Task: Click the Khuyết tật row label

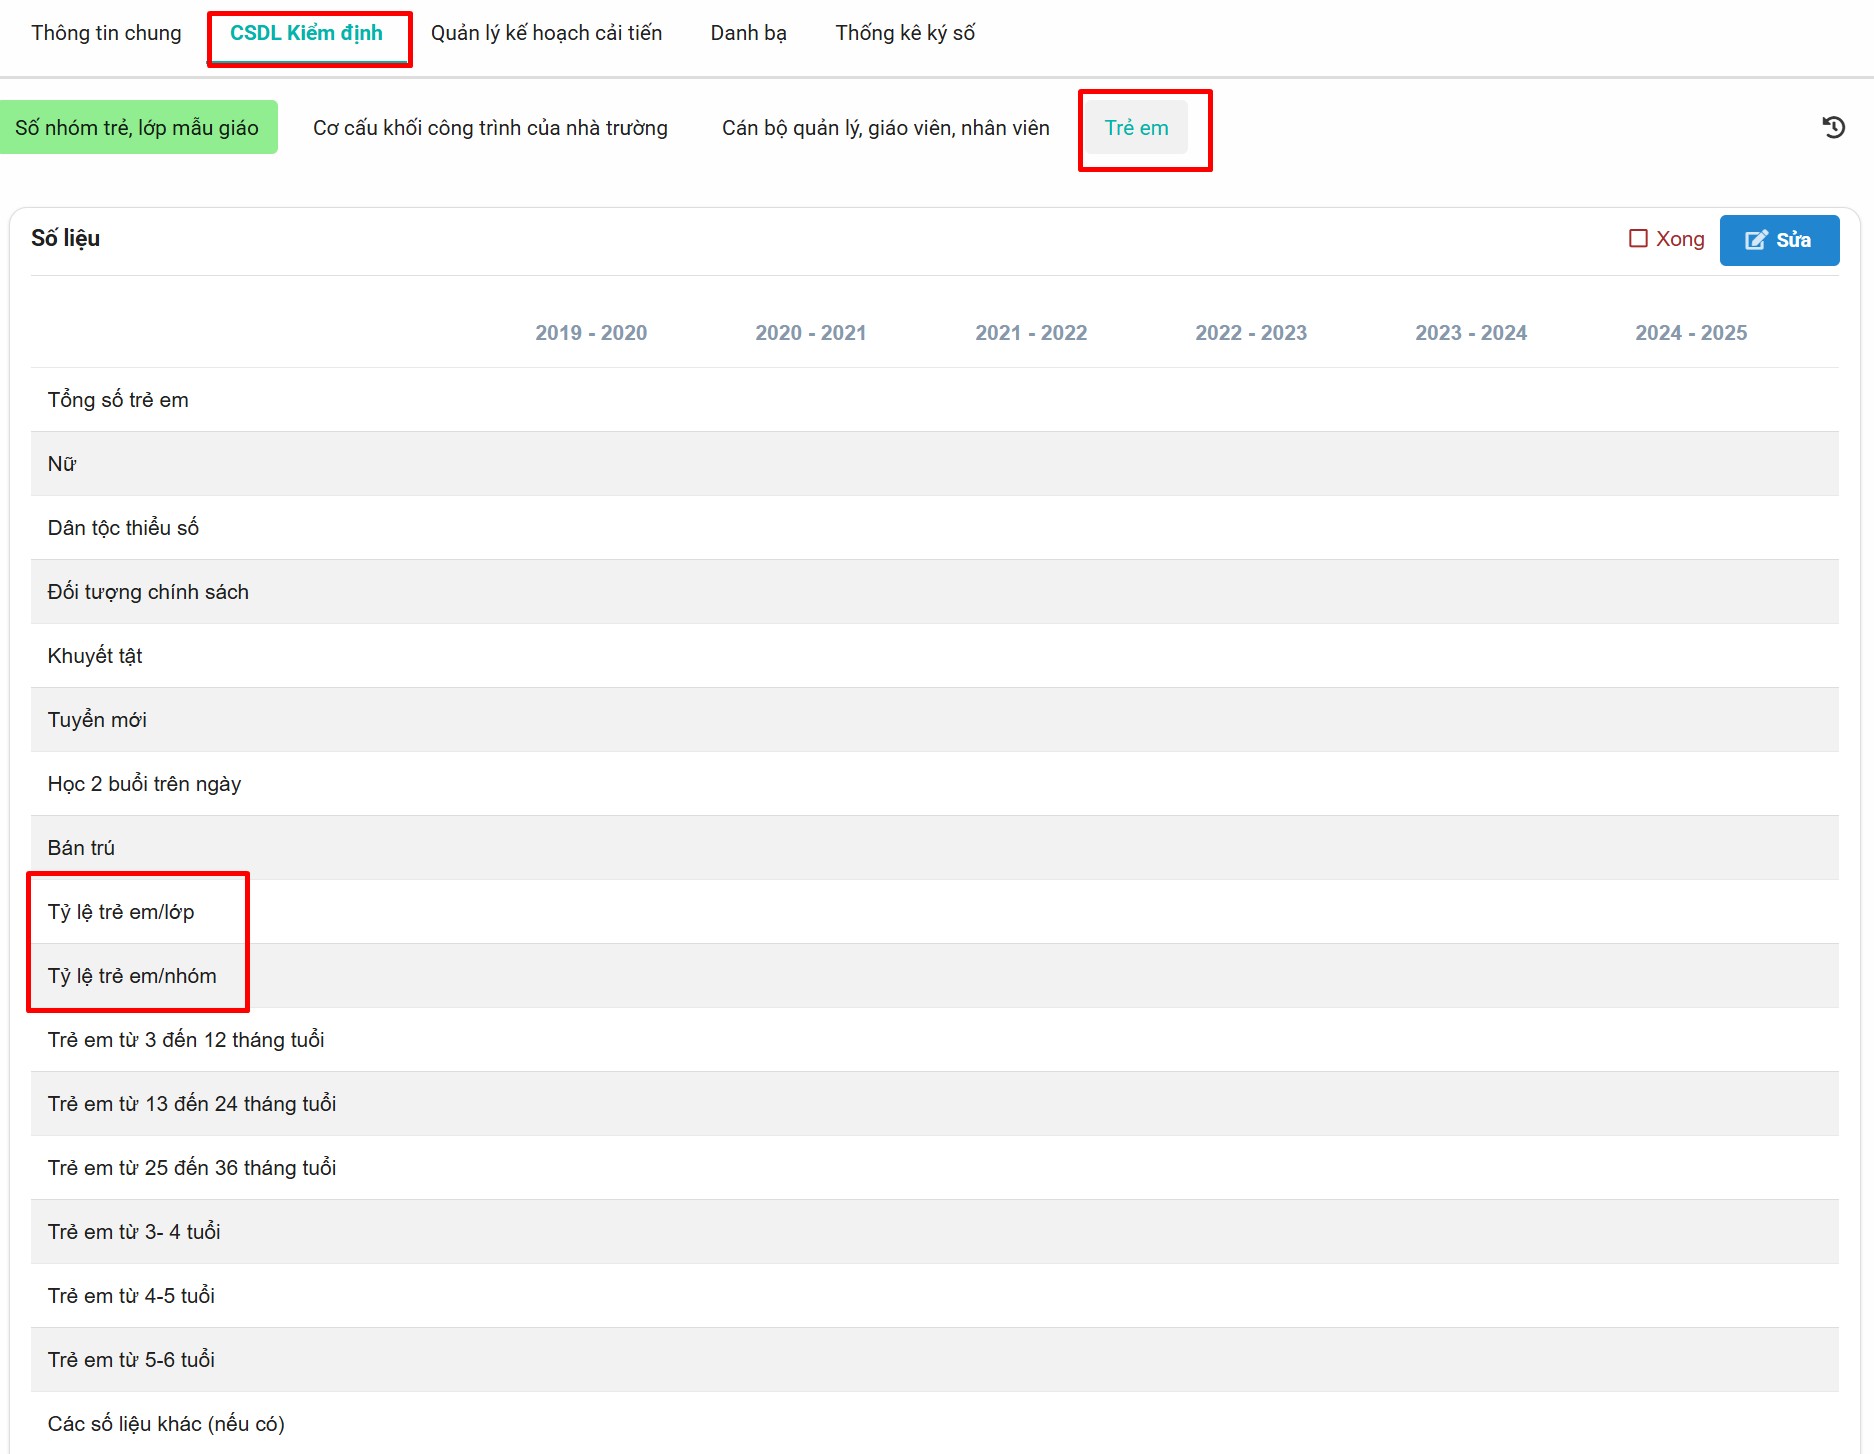Action: click(x=95, y=656)
